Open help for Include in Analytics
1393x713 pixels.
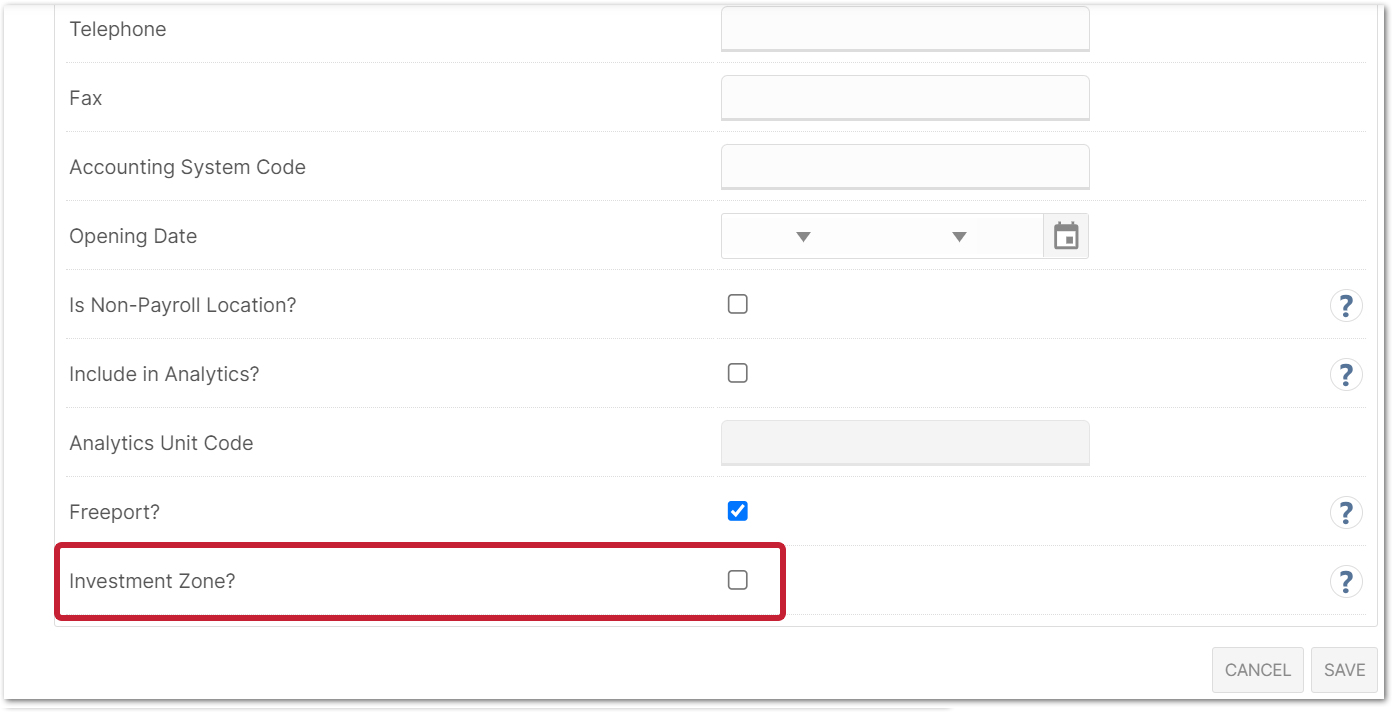[x=1346, y=374]
